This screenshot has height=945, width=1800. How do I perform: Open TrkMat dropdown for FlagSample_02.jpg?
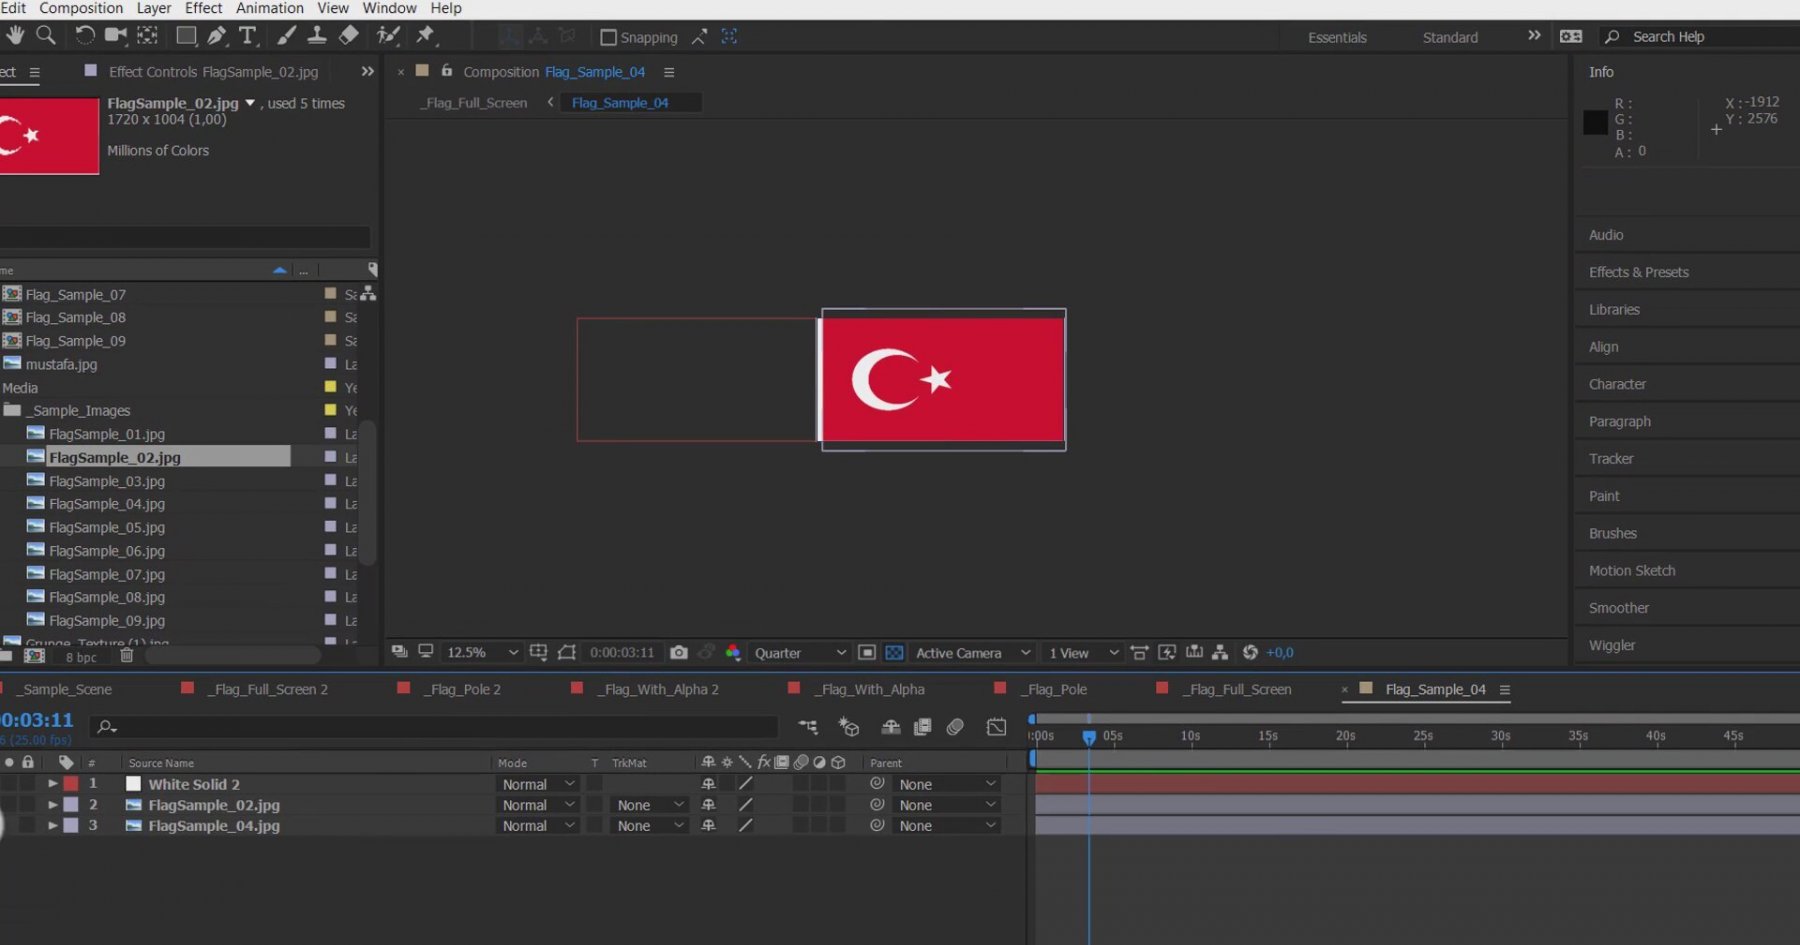[649, 805]
